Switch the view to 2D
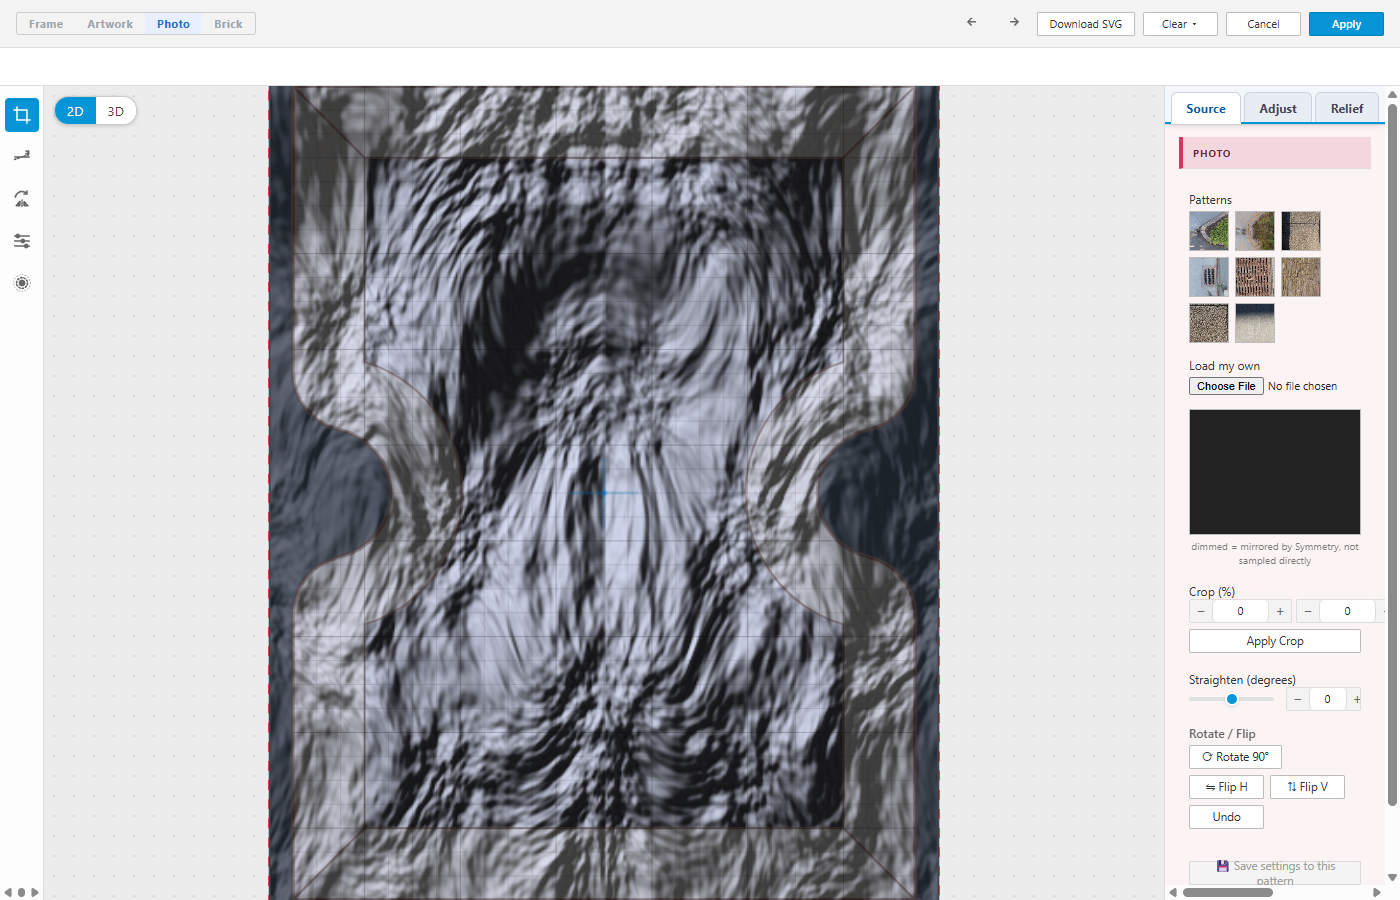This screenshot has width=1400, height=900. click(75, 111)
